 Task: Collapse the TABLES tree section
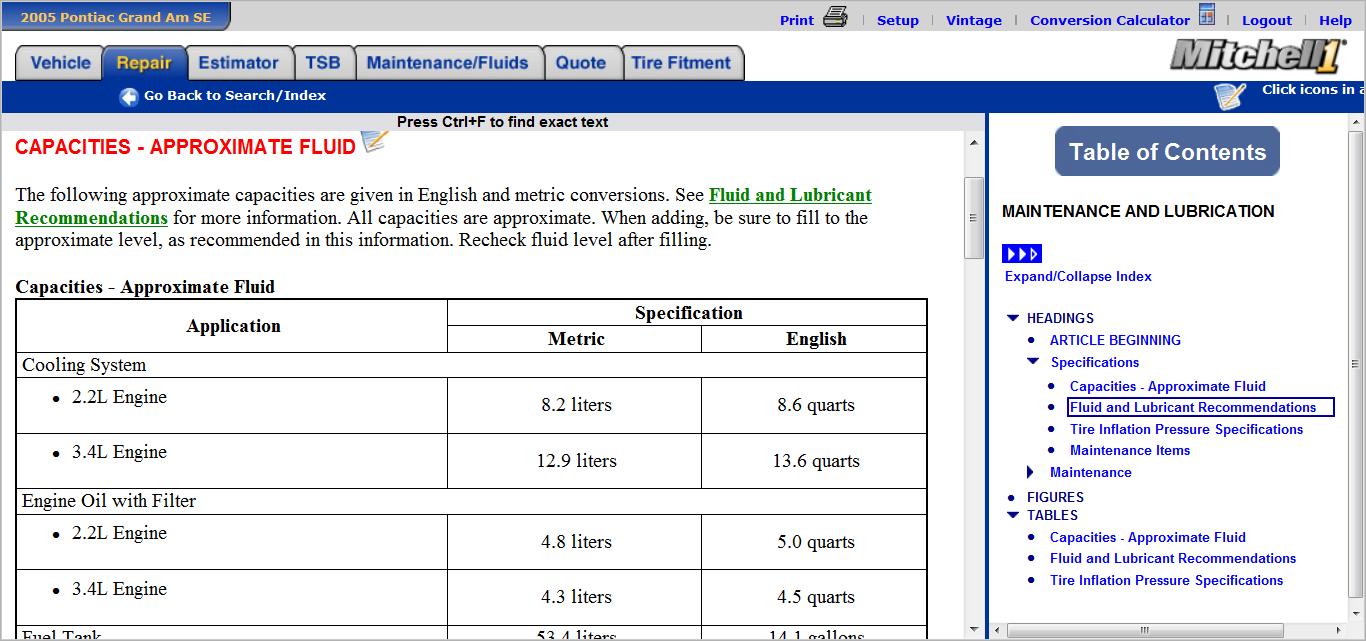coord(1013,515)
